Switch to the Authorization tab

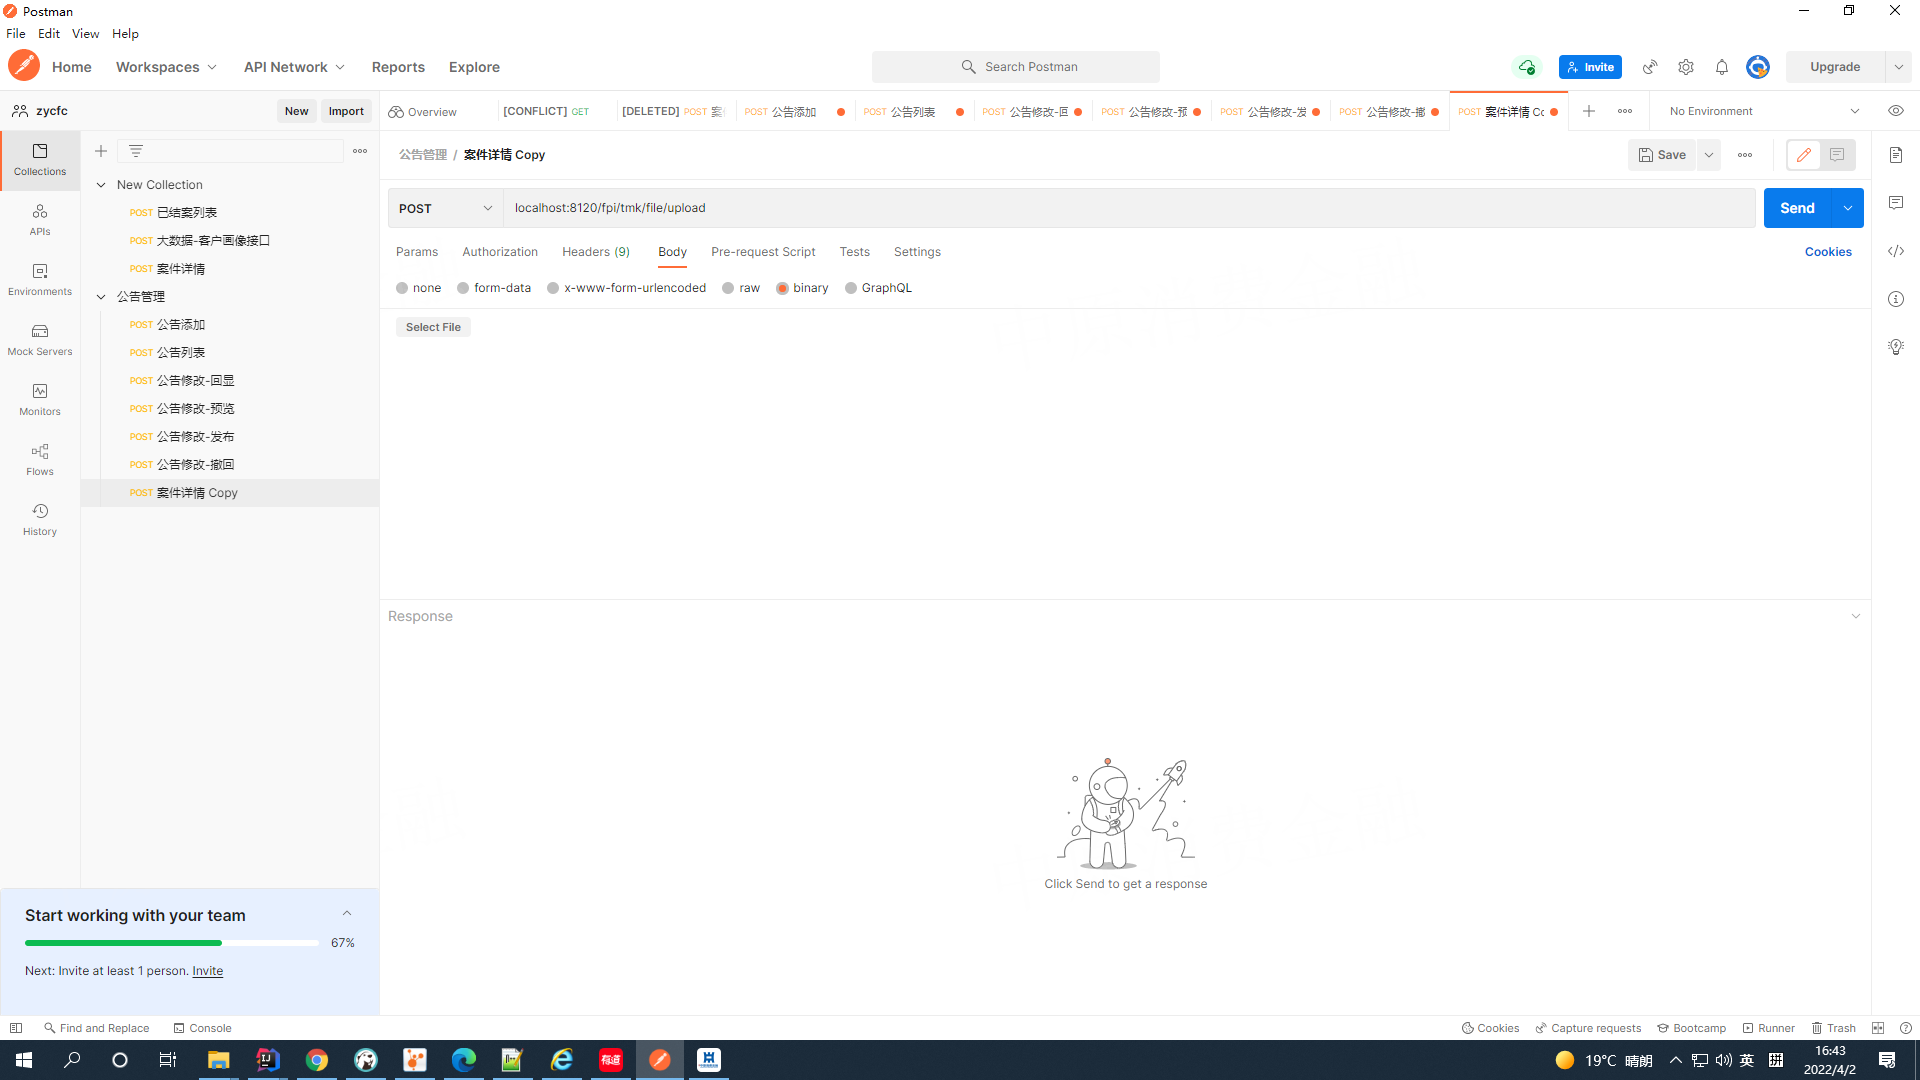500,252
